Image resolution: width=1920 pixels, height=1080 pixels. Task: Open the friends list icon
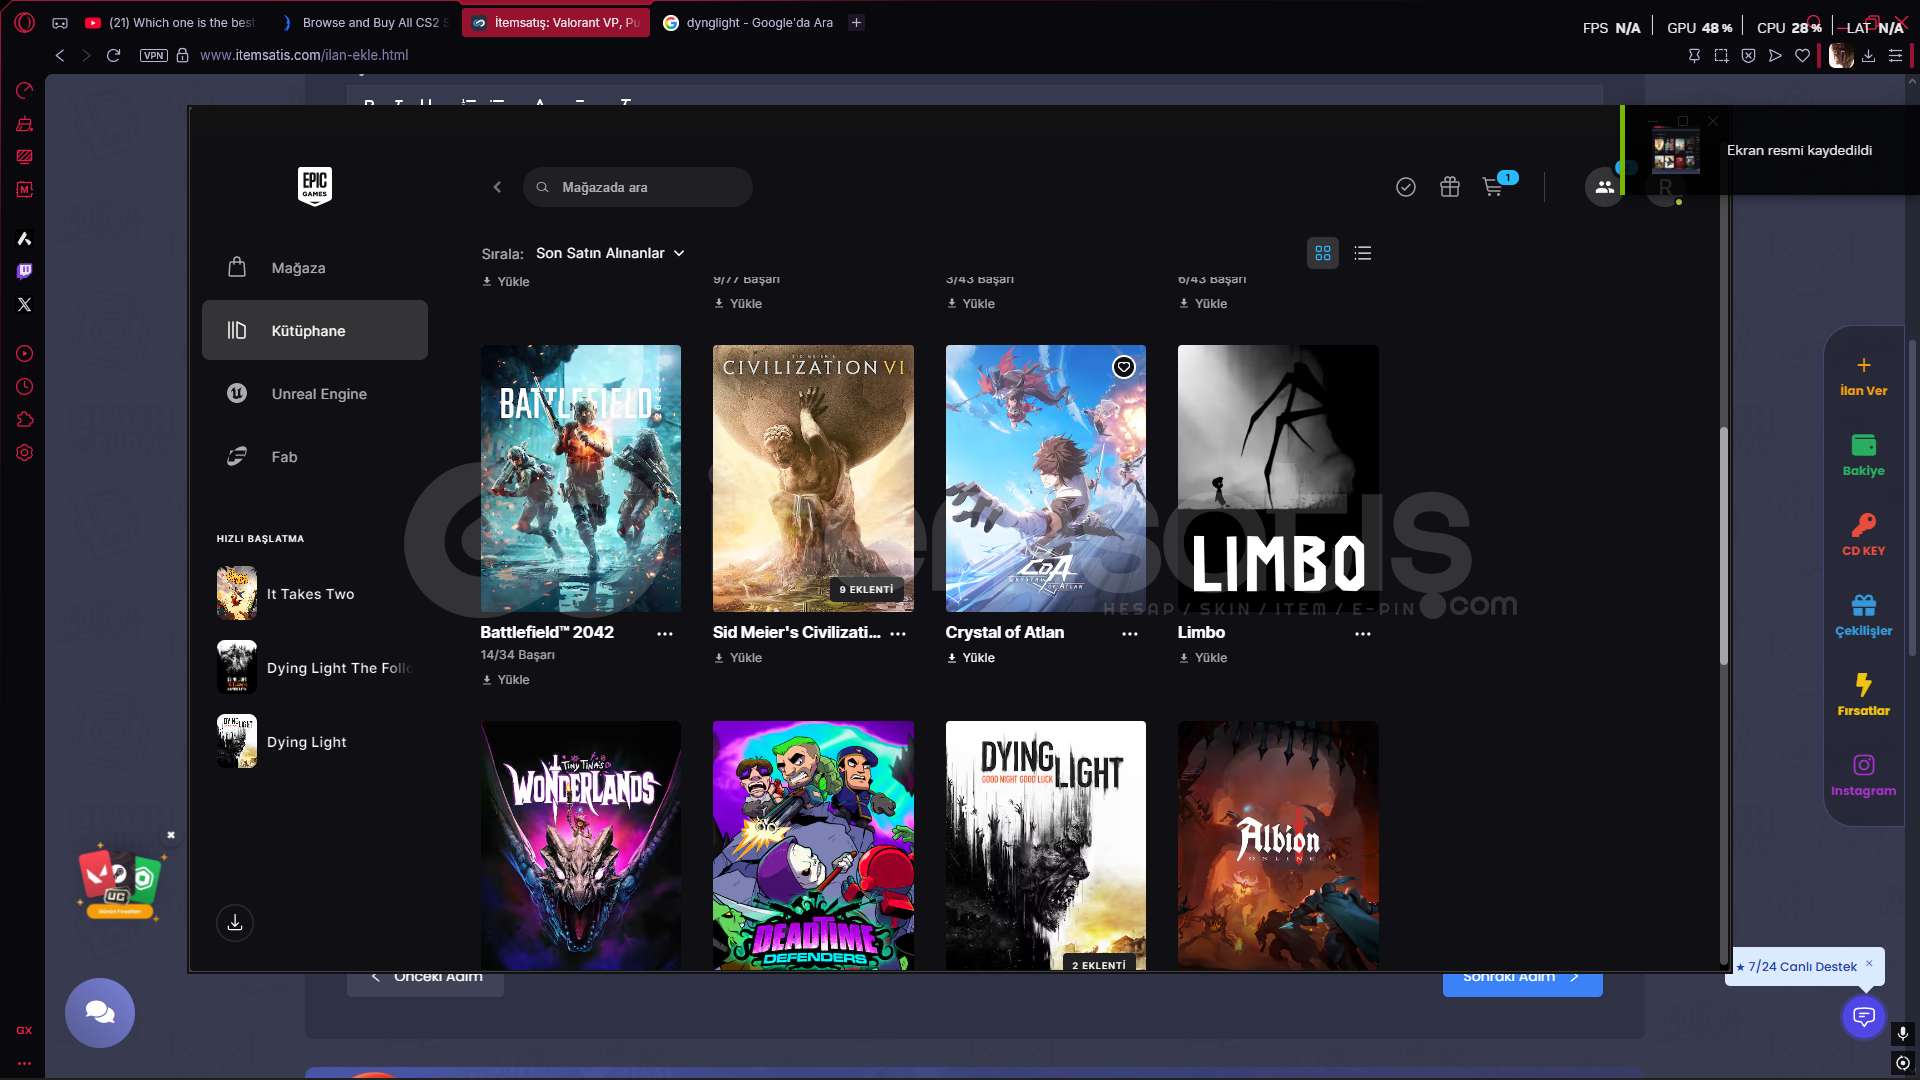(1604, 187)
